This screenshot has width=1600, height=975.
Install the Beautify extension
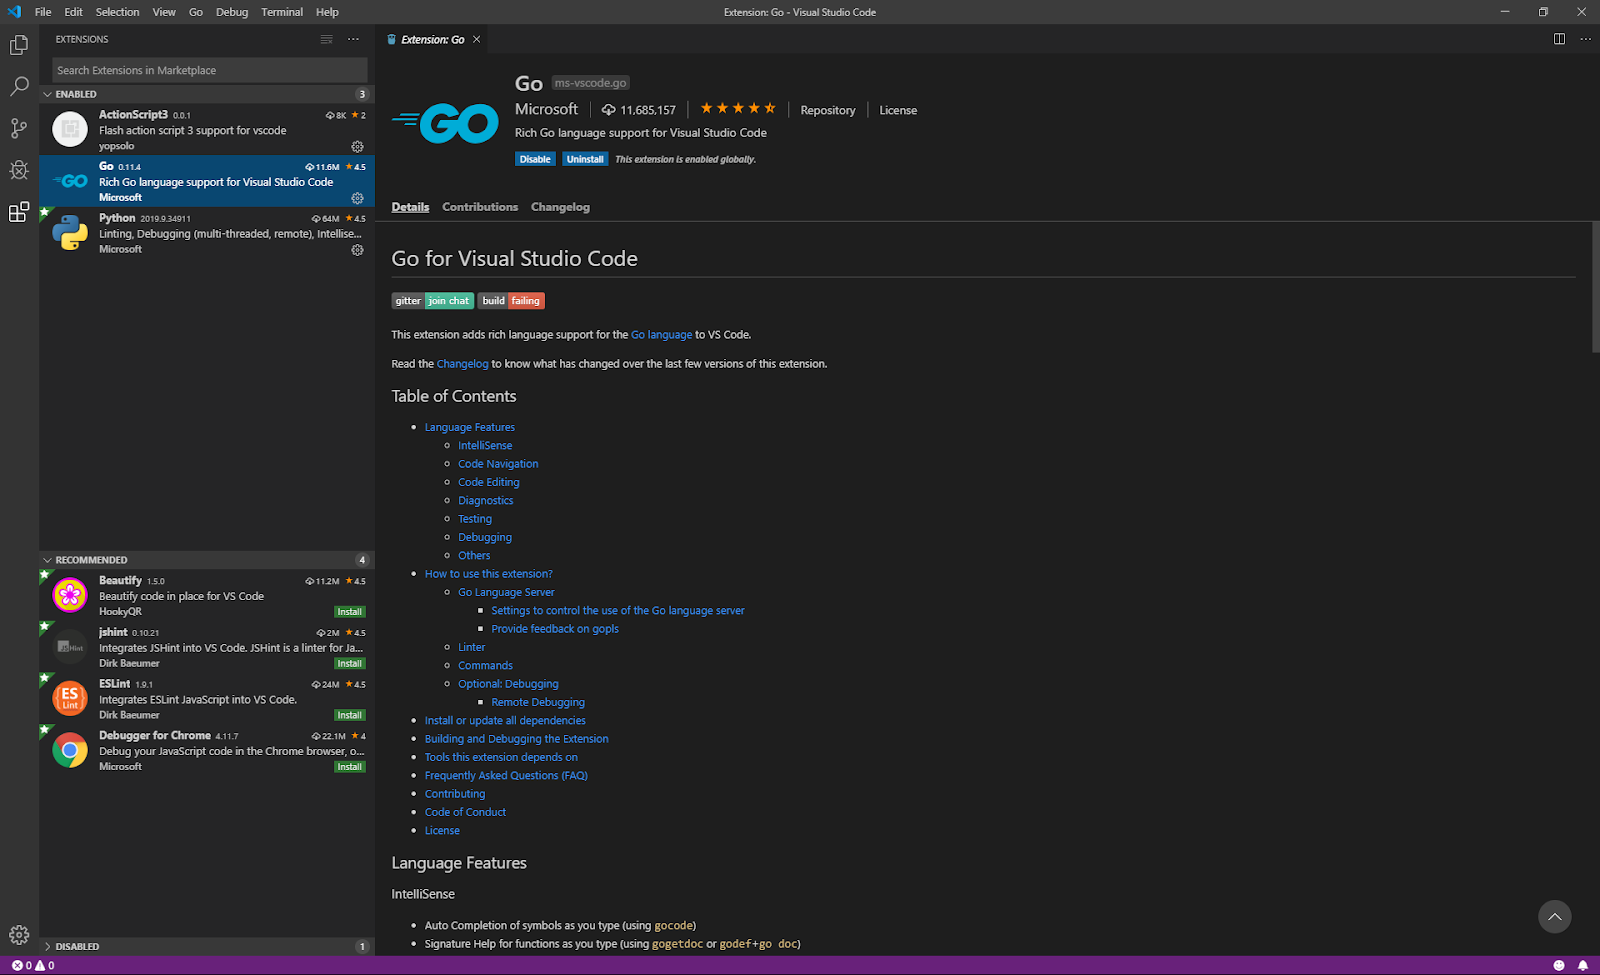tap(349, 612)
